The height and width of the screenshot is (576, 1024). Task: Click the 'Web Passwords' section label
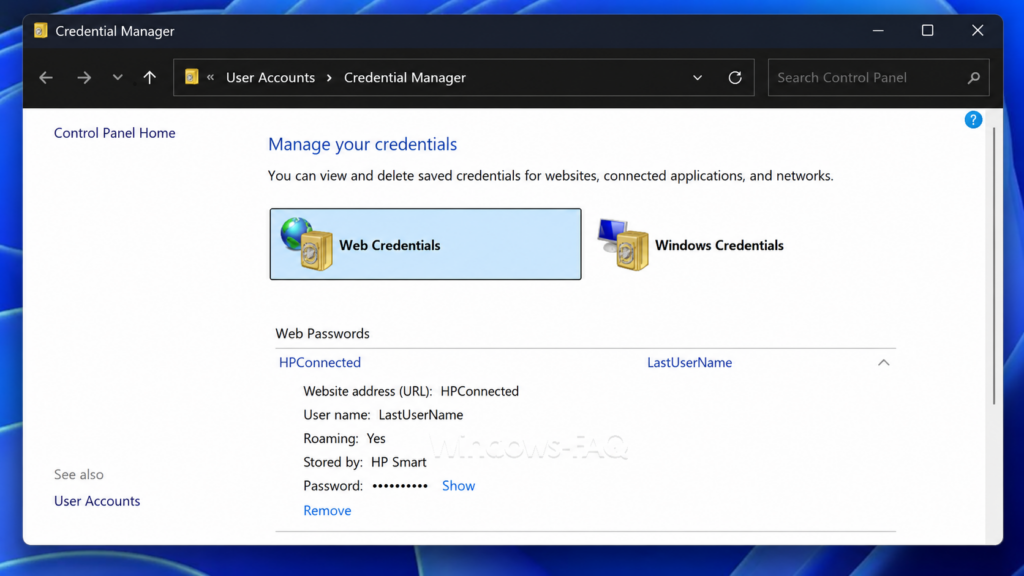[x=322, y=334]
